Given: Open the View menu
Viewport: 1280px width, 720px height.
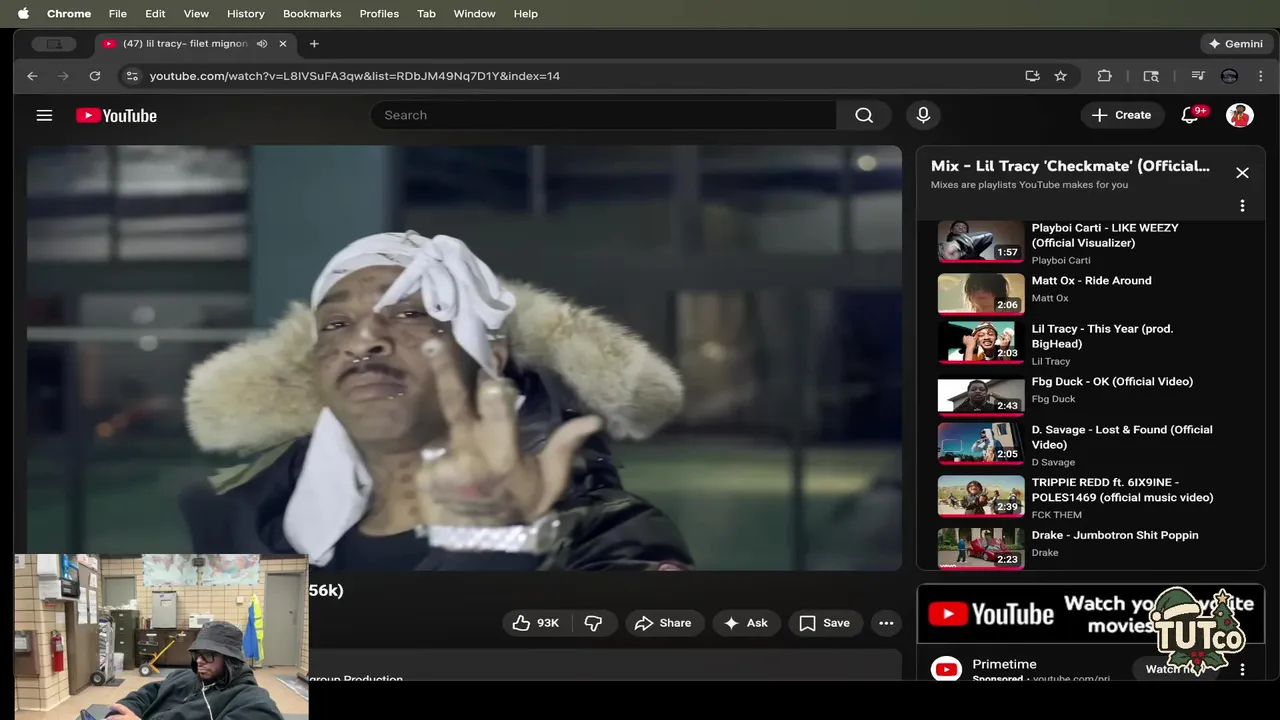Looking at the screenshot, I should click(x=196, y=14).
